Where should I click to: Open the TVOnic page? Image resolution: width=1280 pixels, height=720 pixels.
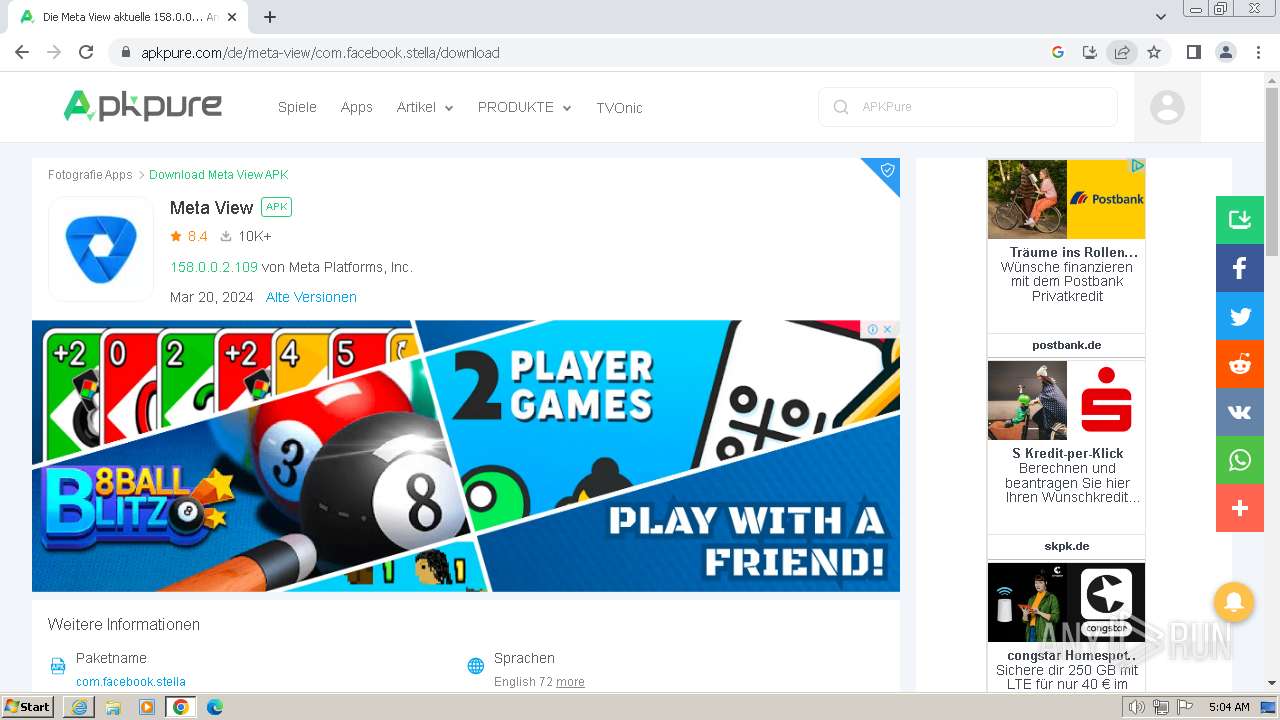(x=619, y=108)
